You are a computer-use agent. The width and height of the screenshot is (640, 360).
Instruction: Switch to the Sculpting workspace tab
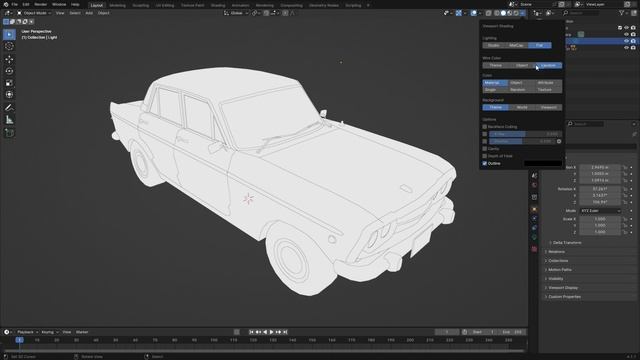(141, 5)
